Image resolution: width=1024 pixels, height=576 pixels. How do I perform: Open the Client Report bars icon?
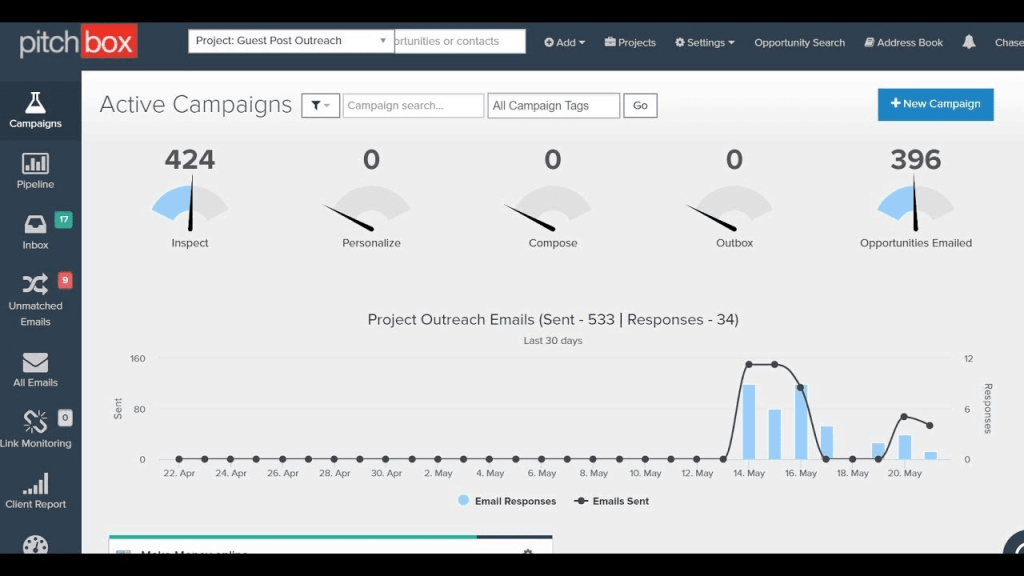pos(35,485)
